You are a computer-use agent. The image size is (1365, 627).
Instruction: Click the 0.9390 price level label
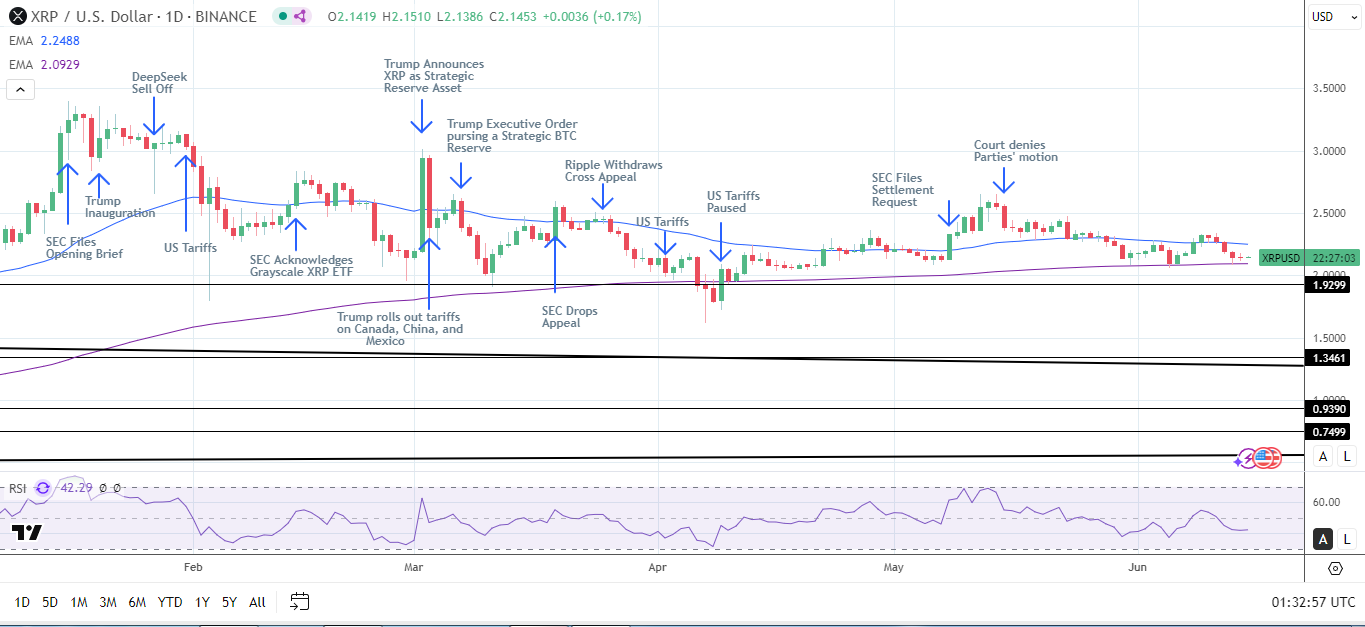[x=1328, y=408]
